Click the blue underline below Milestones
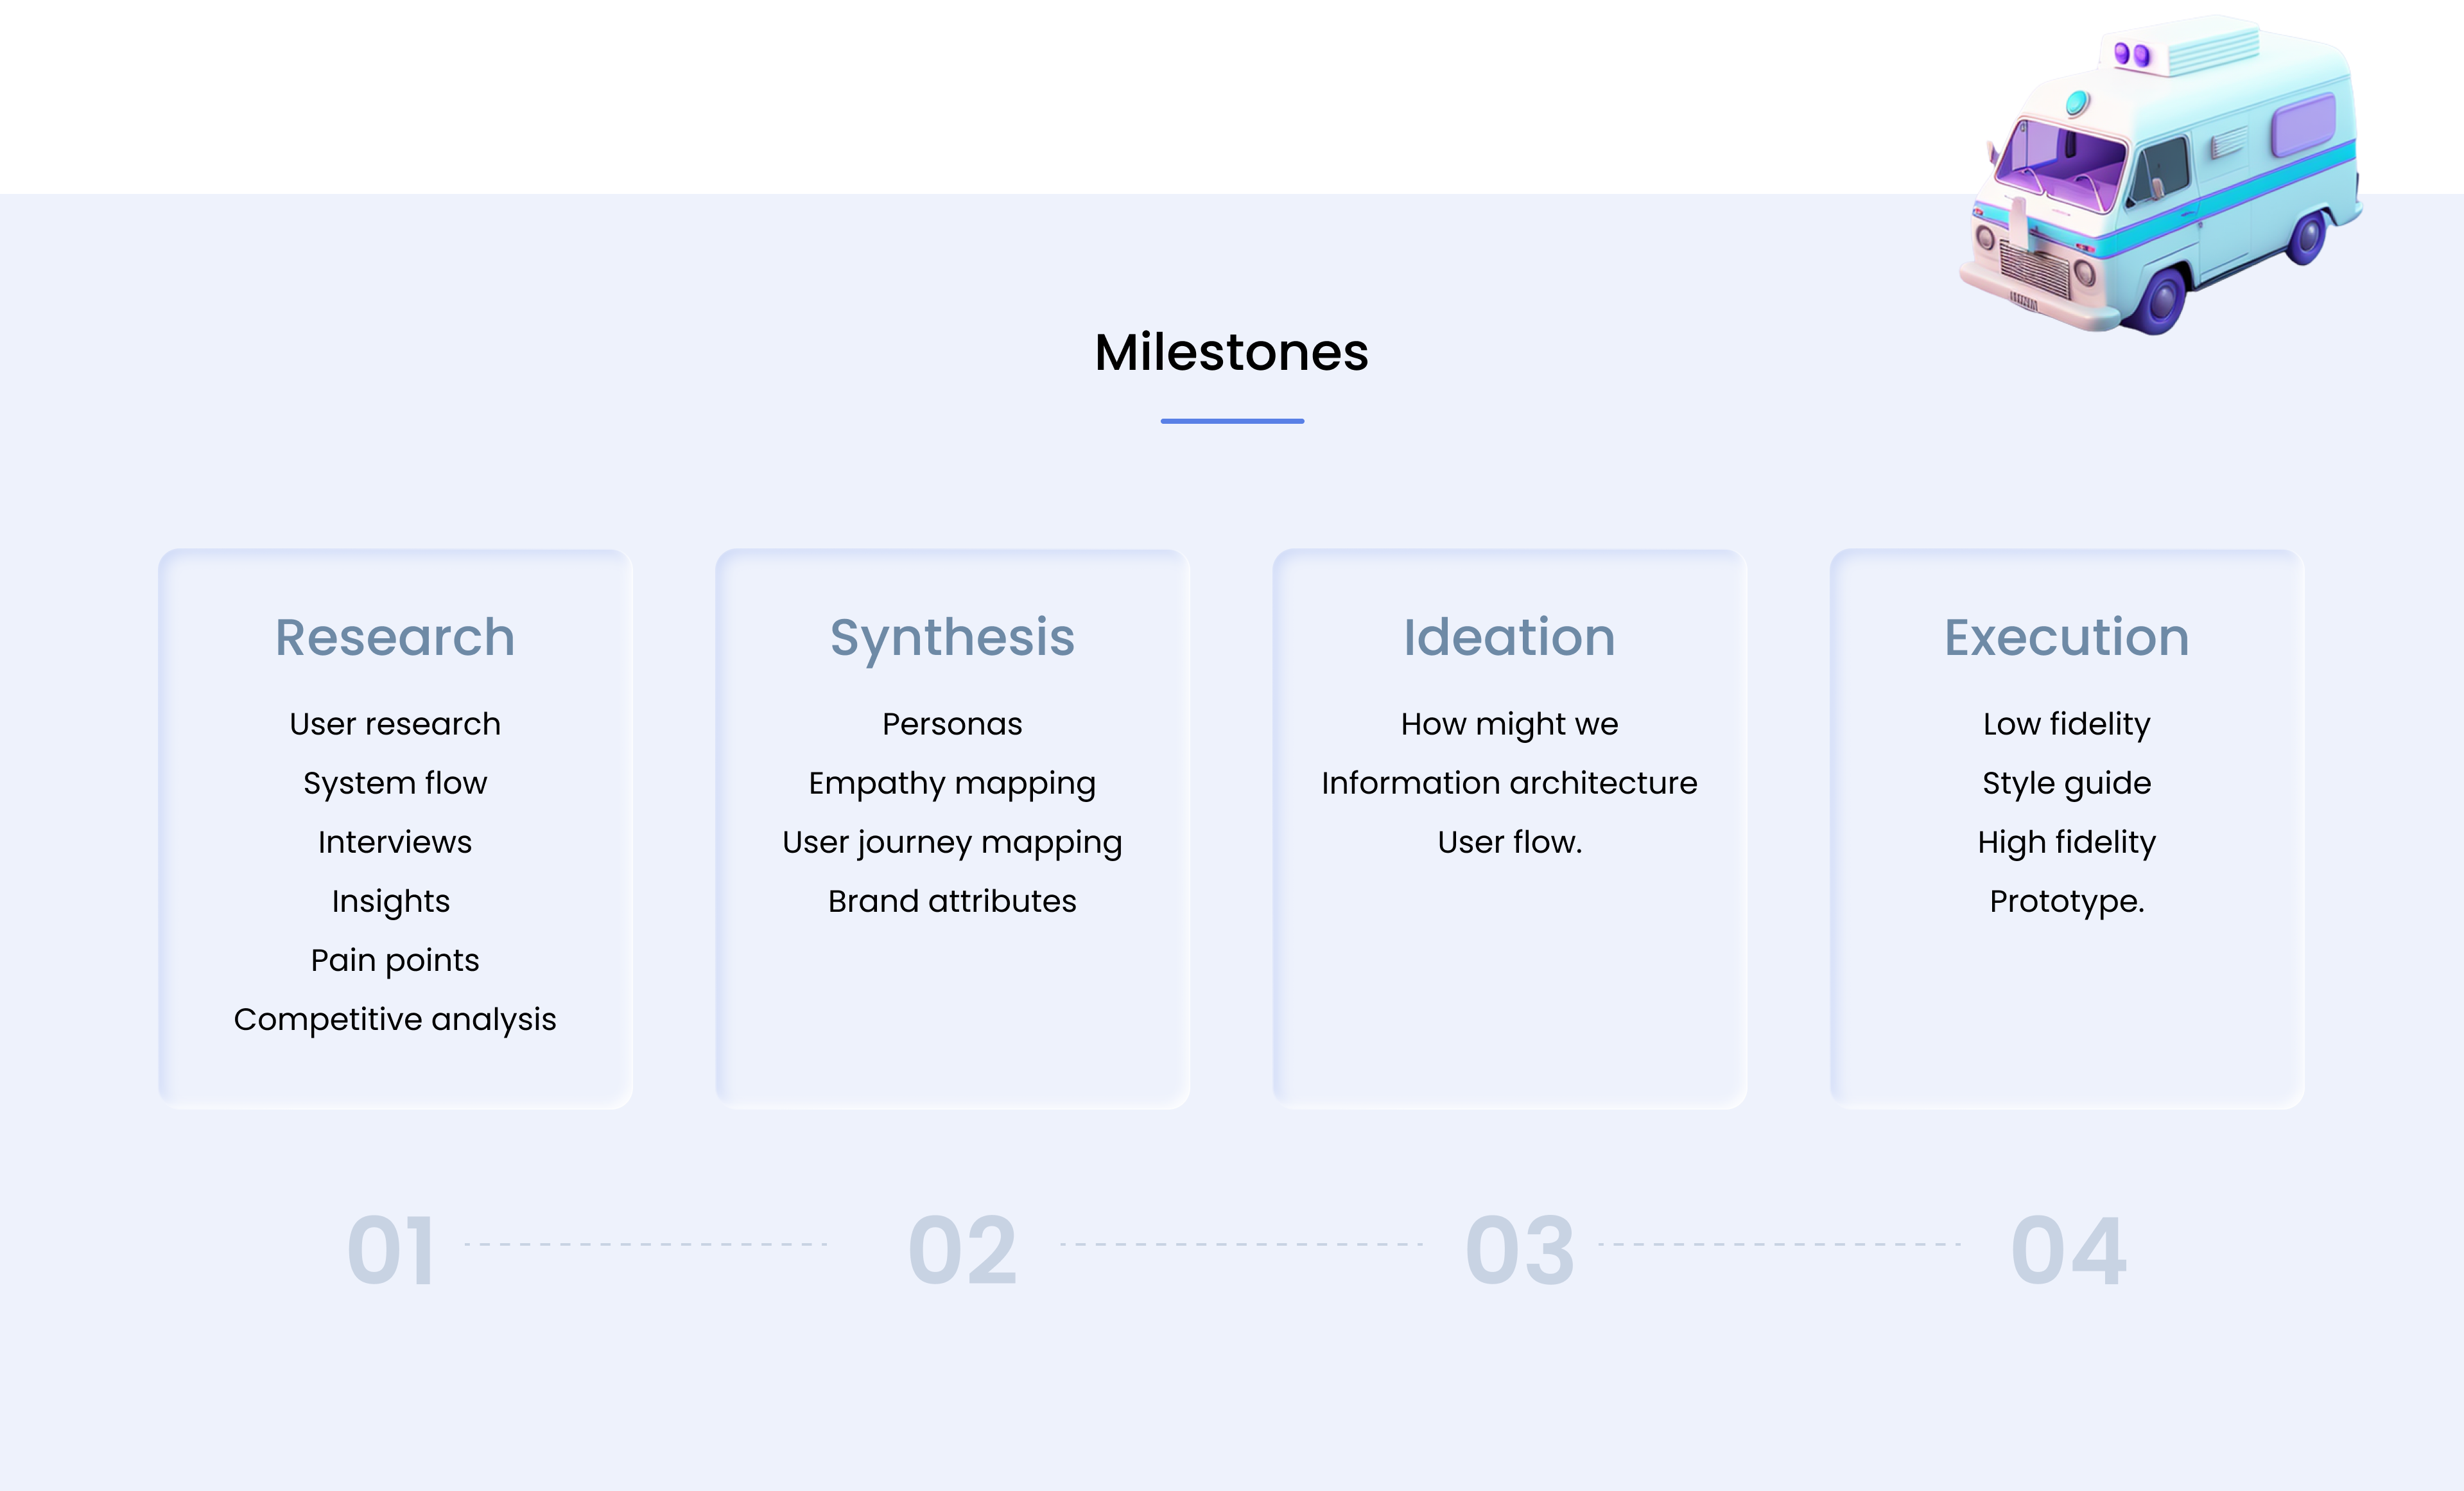 tap(1232, 421)
